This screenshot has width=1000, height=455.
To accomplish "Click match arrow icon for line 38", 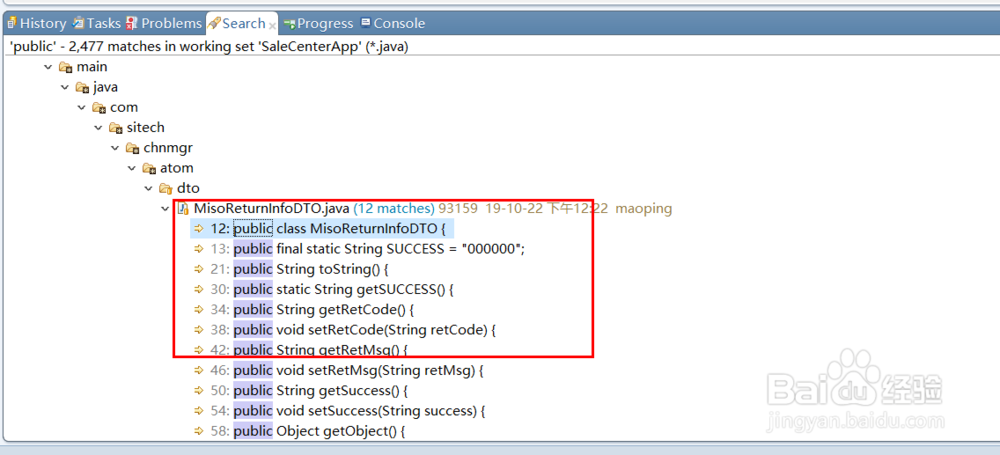I will coord(200,330).
